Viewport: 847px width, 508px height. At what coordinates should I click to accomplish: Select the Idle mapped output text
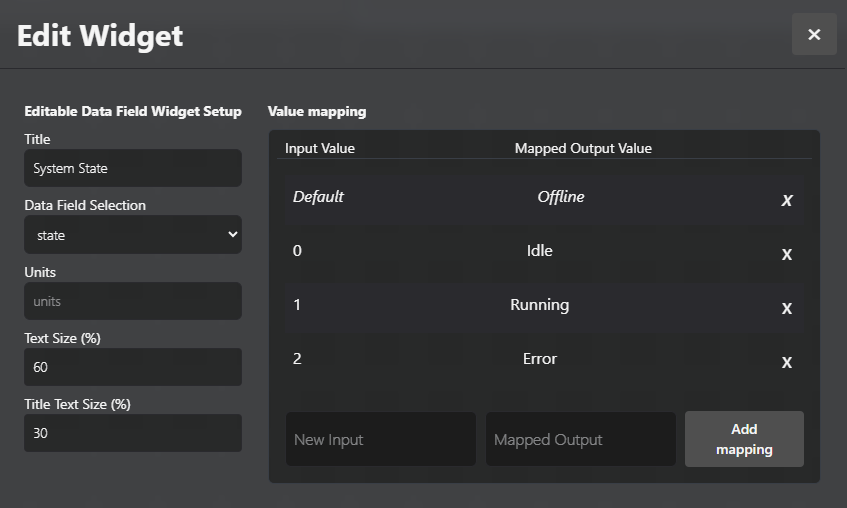540,251
